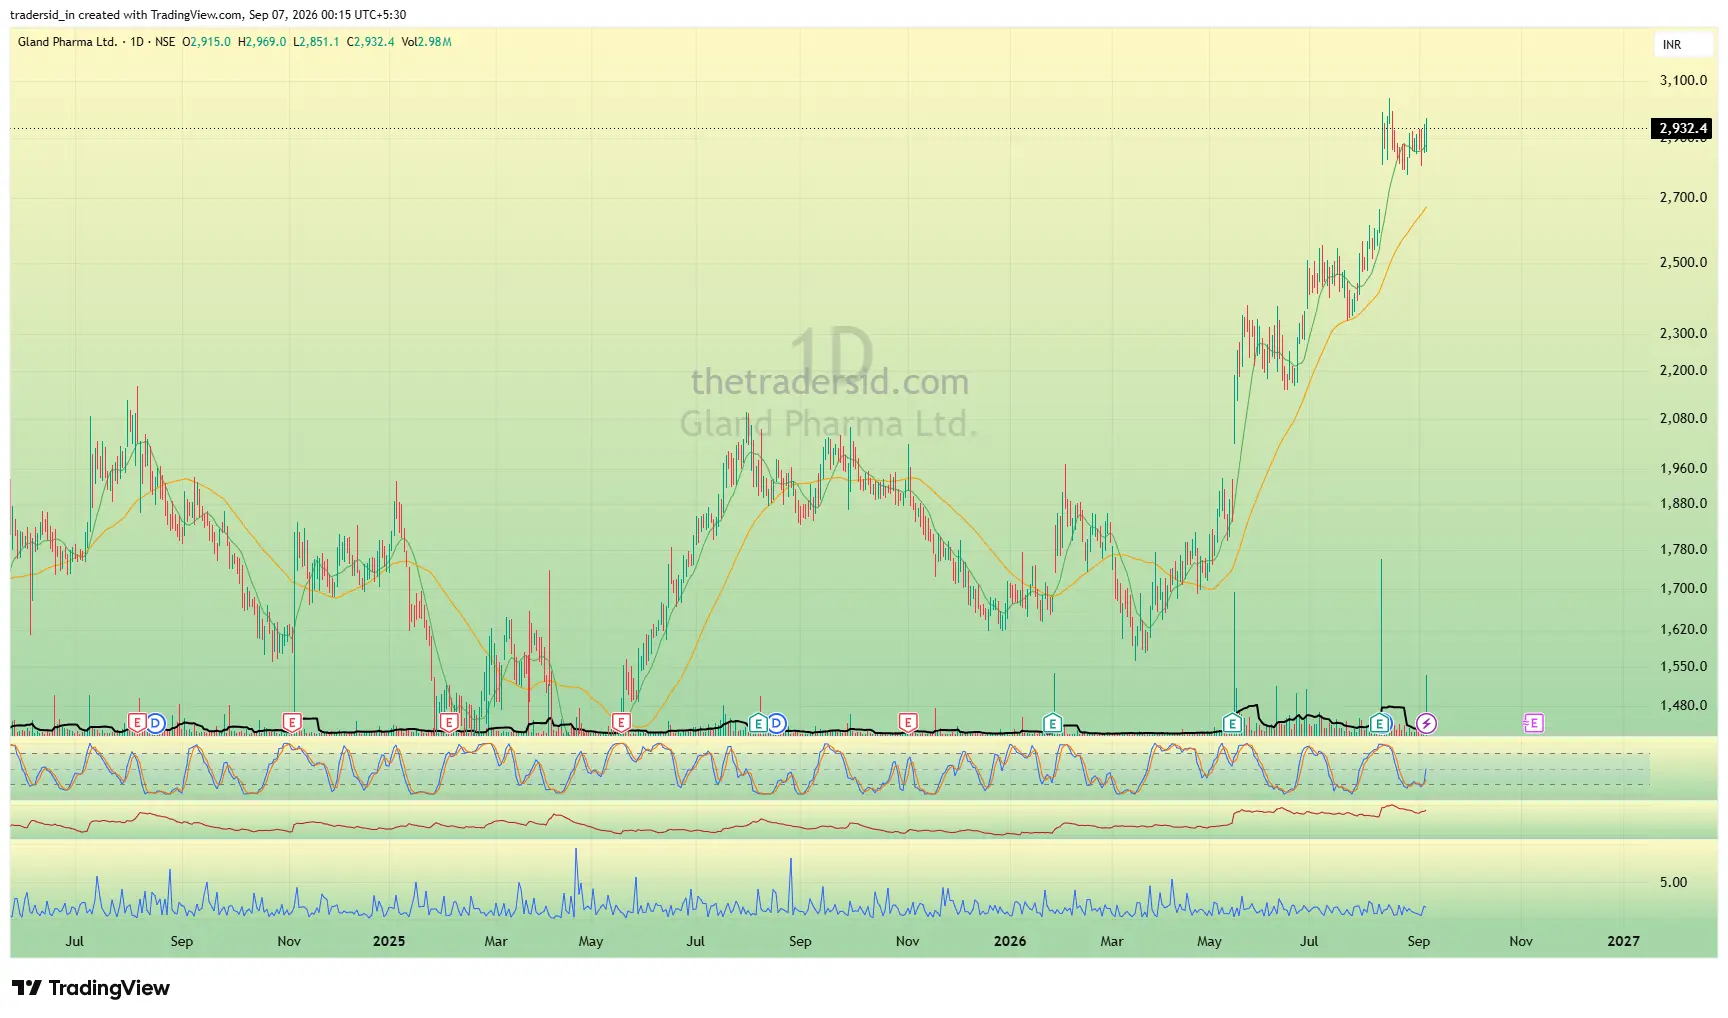Image resolution: width=1728 pixels, height=1018 pixels.
Task: Click the green earnings E marker near Aug 2026
Action: [1380, 723]
